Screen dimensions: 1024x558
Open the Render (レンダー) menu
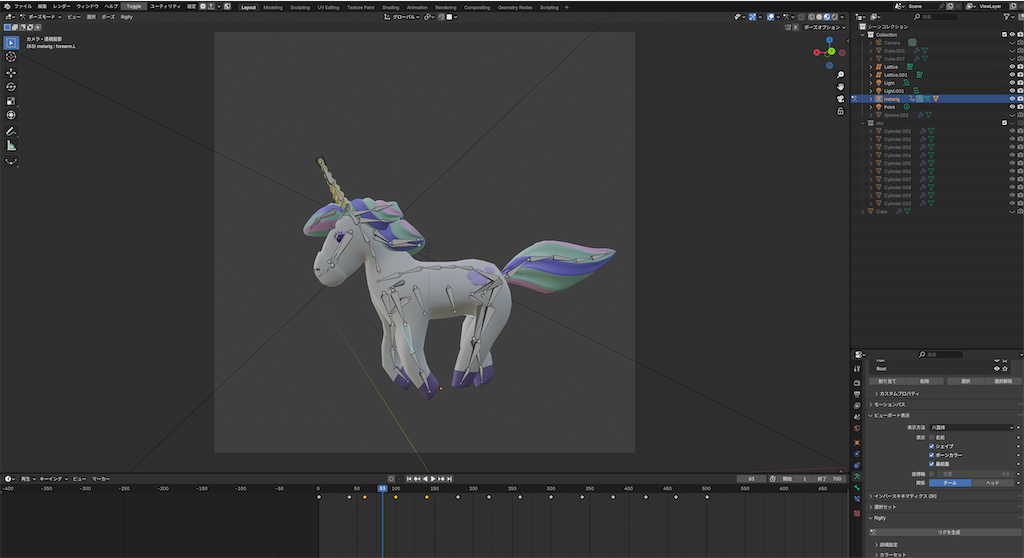click(x=61, y=6)
